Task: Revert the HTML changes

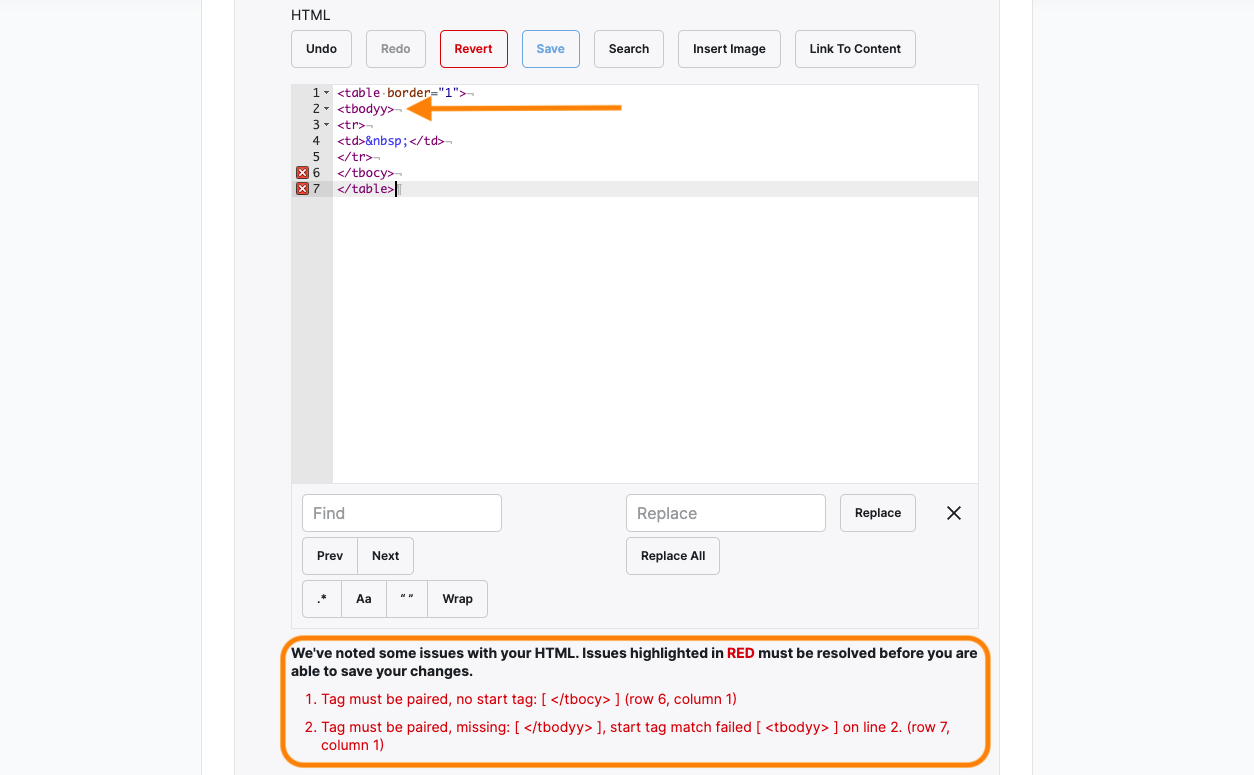Action: pos(473,48)
